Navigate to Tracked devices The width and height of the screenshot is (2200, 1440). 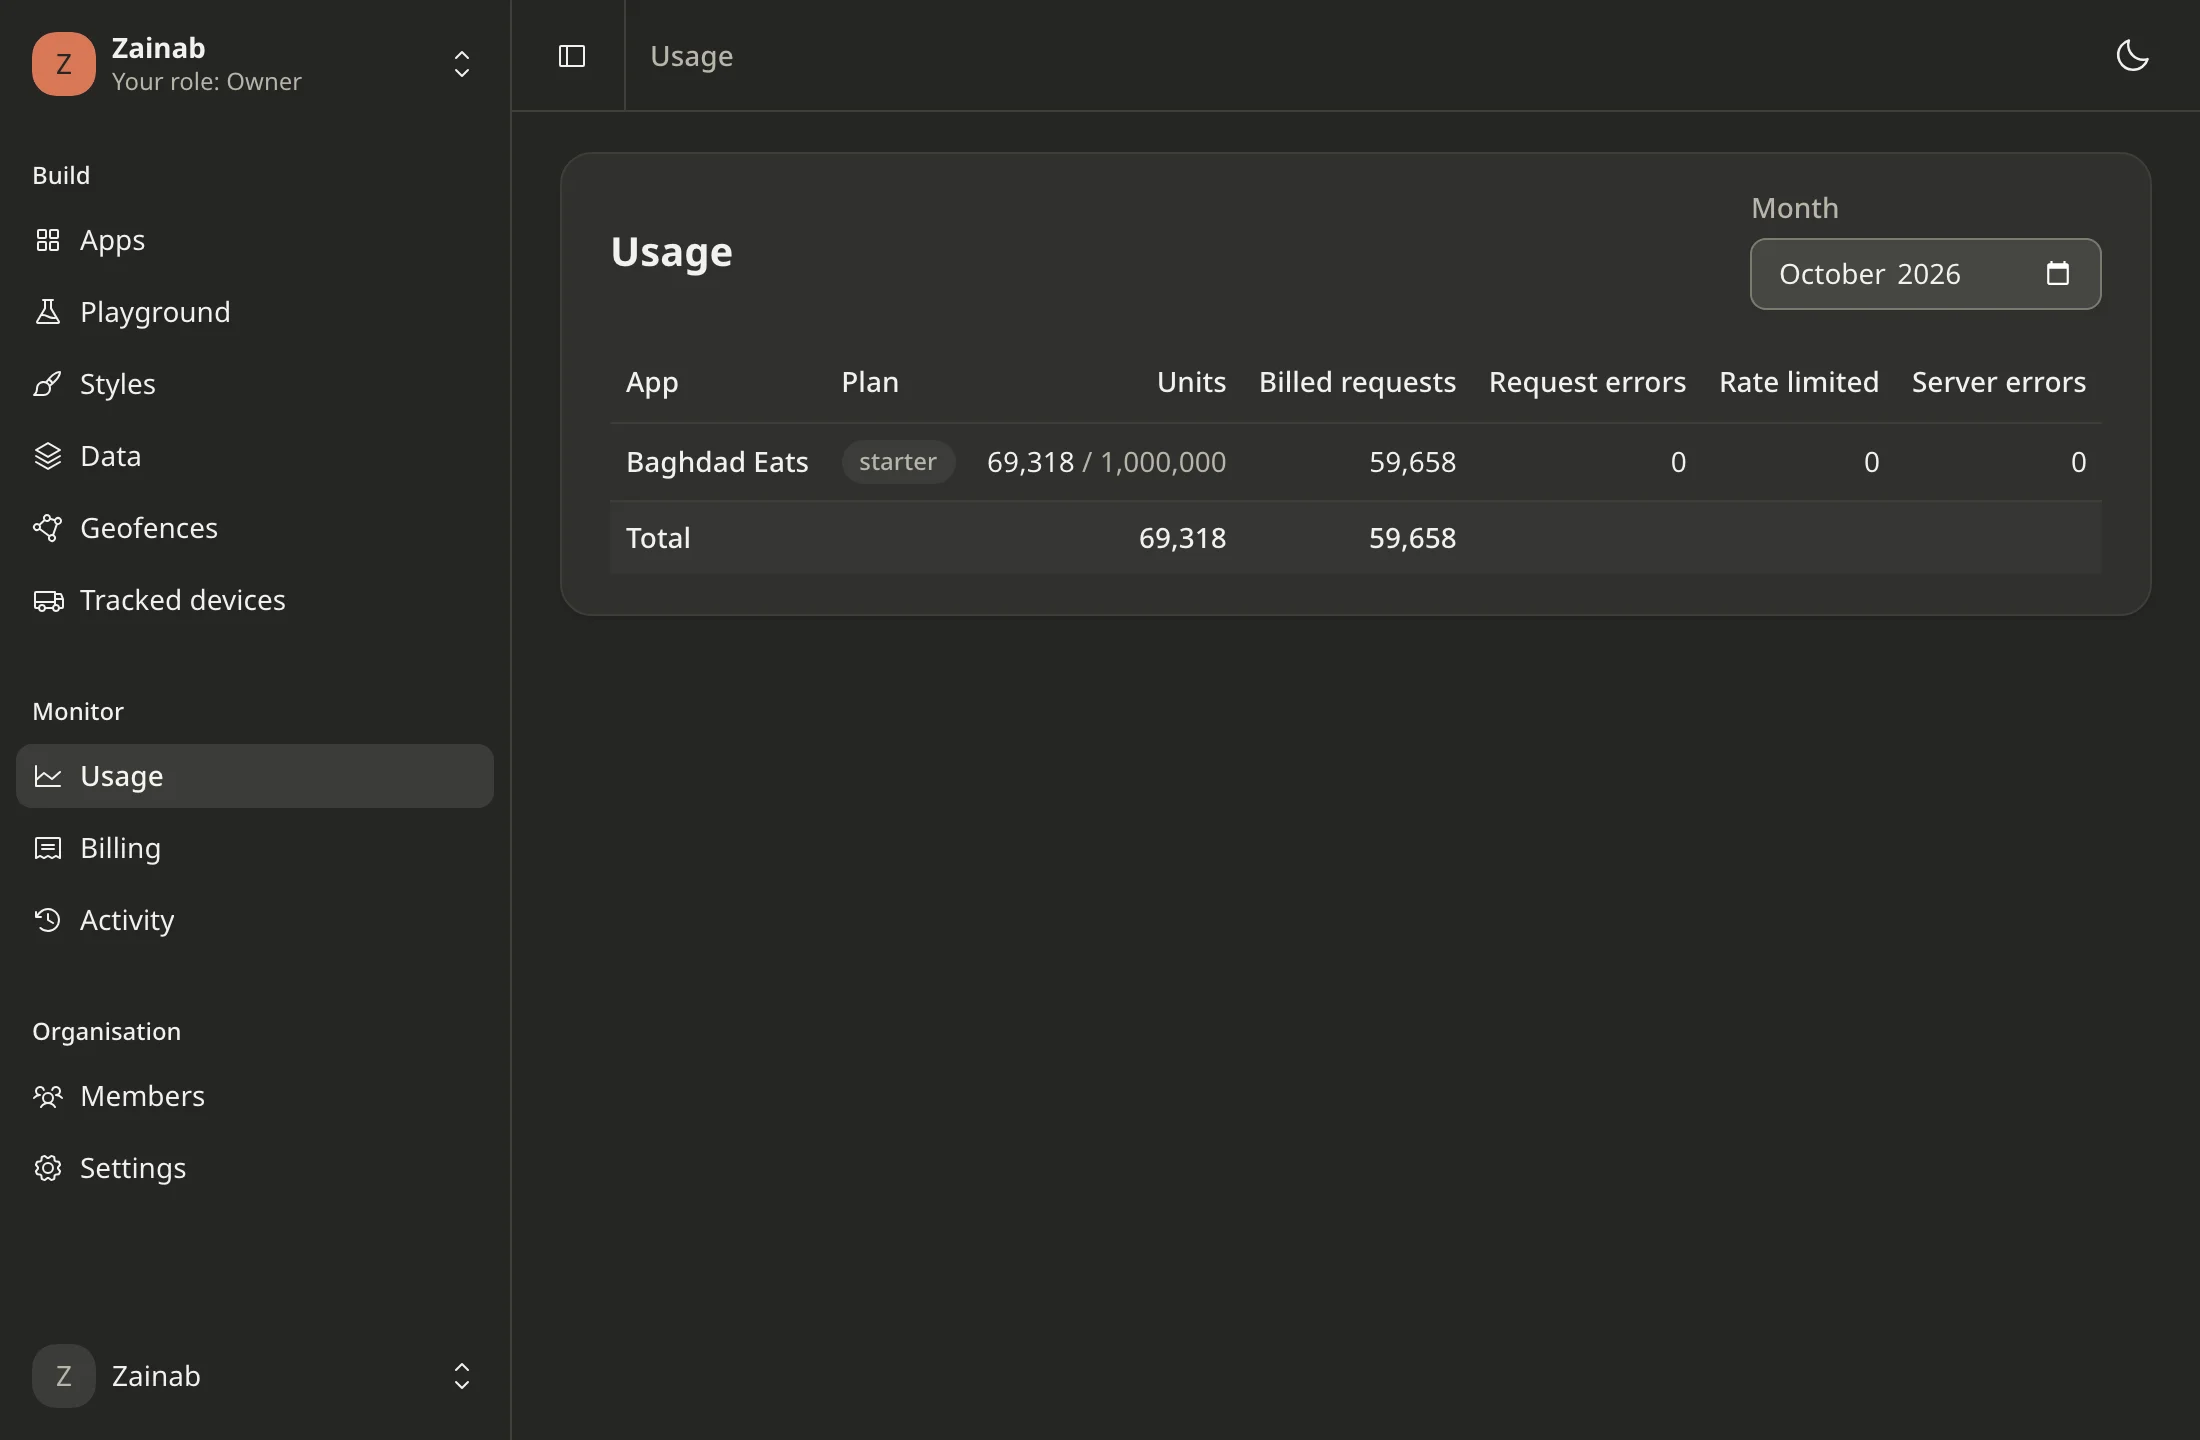pyautogui.click(x=255, y=600)
